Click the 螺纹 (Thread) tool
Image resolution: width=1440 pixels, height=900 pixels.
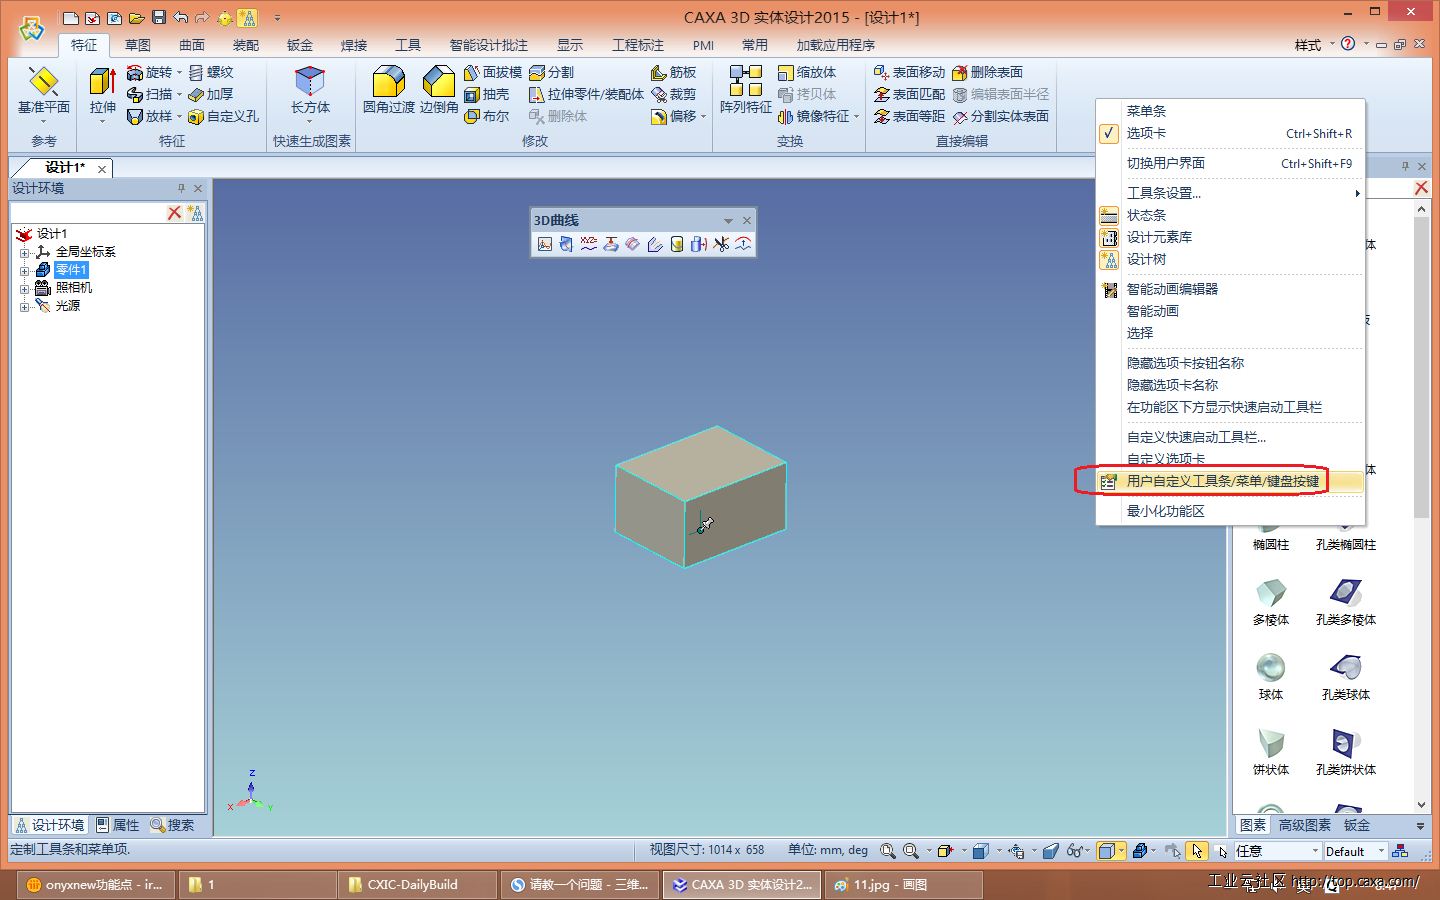click(x=211, y=72)
